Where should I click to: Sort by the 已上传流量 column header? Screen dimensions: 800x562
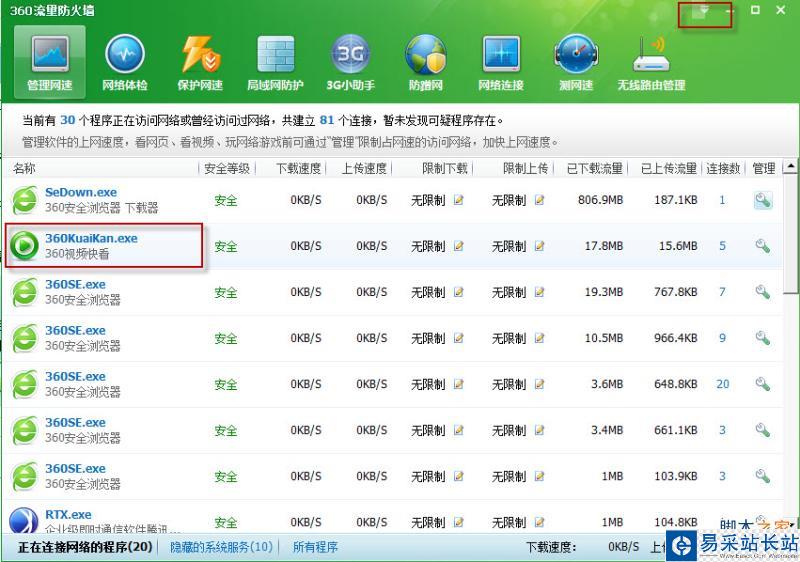pyautogui.click(x=669, y=168)
